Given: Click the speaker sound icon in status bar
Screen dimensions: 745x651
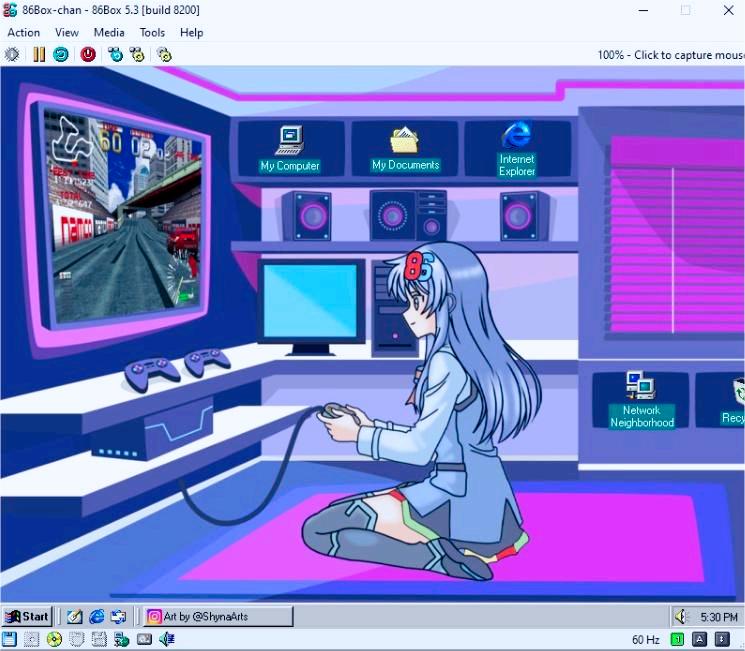Looking at the screenshot, I should click(x=167, y=639).
